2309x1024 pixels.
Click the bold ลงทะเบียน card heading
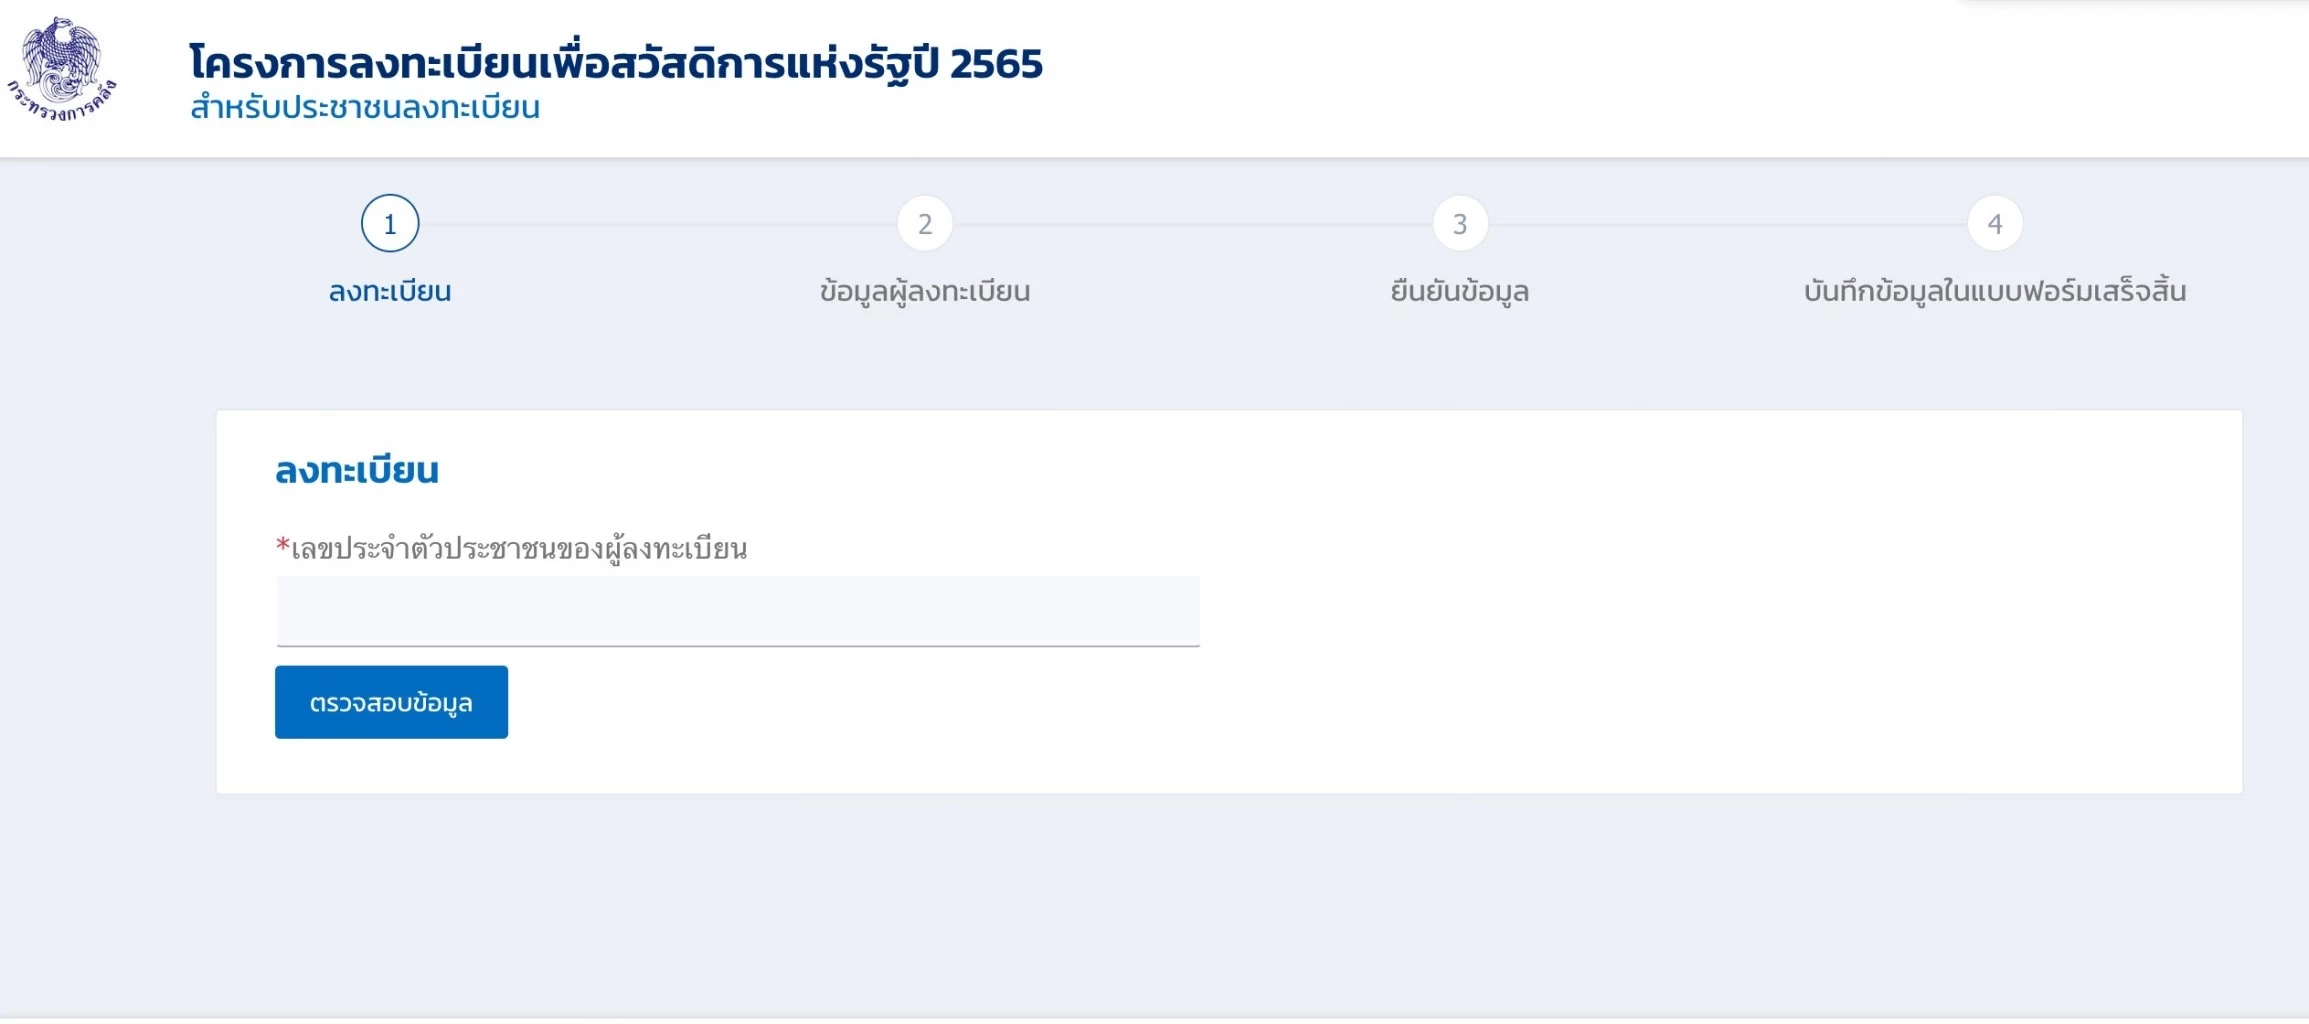tap(357, 470)
